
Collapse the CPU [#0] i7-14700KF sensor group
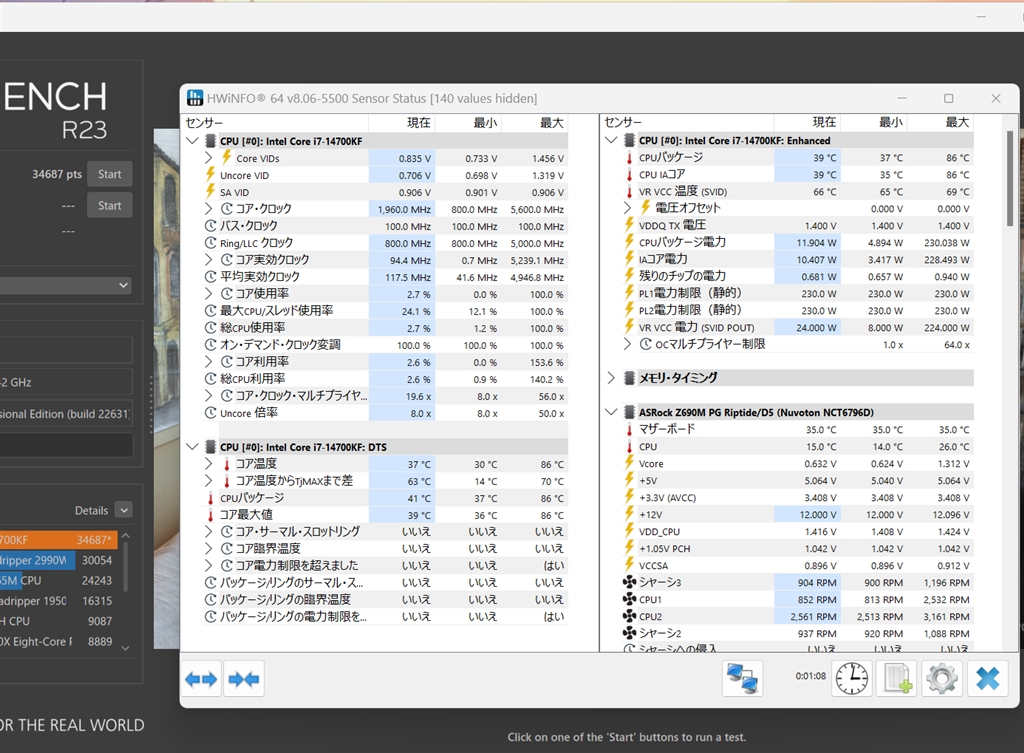pos(193,141)
